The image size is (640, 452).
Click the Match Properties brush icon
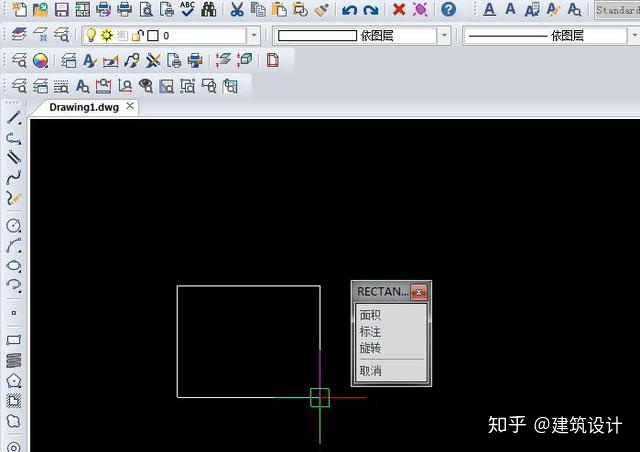(322, 9)
